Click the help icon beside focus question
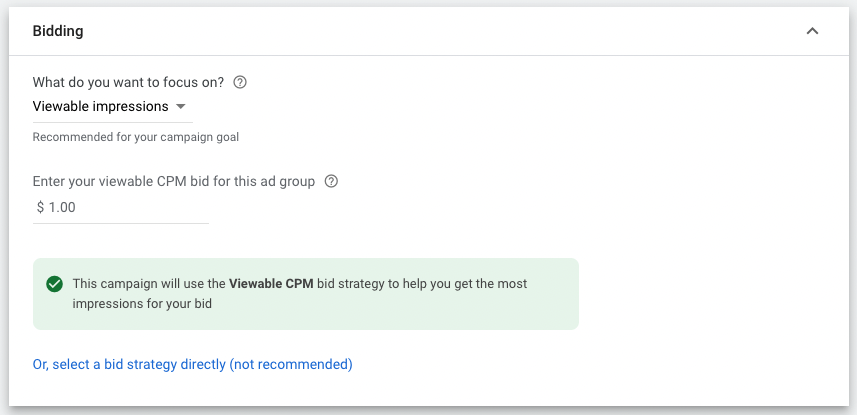 [x=240, y=82]
